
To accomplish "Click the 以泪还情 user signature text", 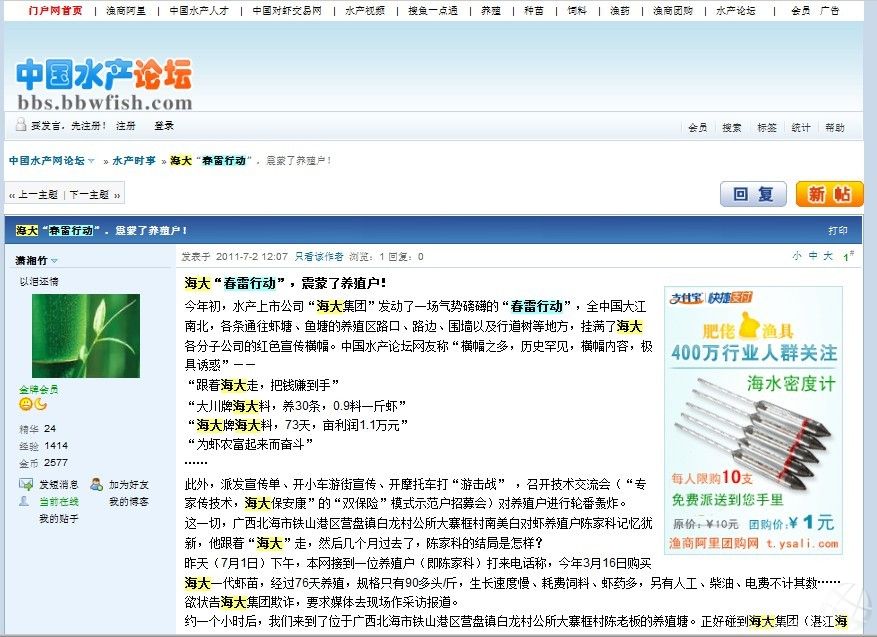I will [x=39, y=281].
